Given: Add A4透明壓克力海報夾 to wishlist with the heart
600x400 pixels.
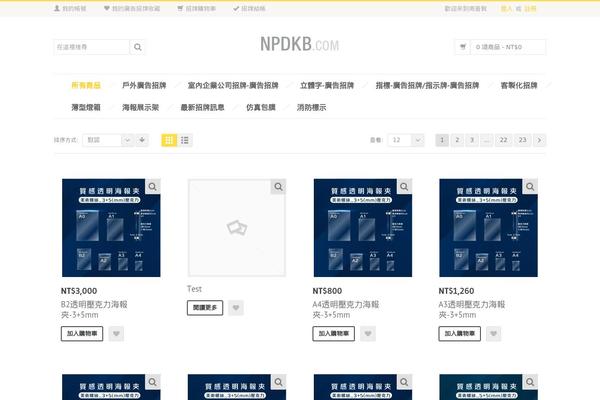Looking at the screenshot, I should tap(368, 334).
